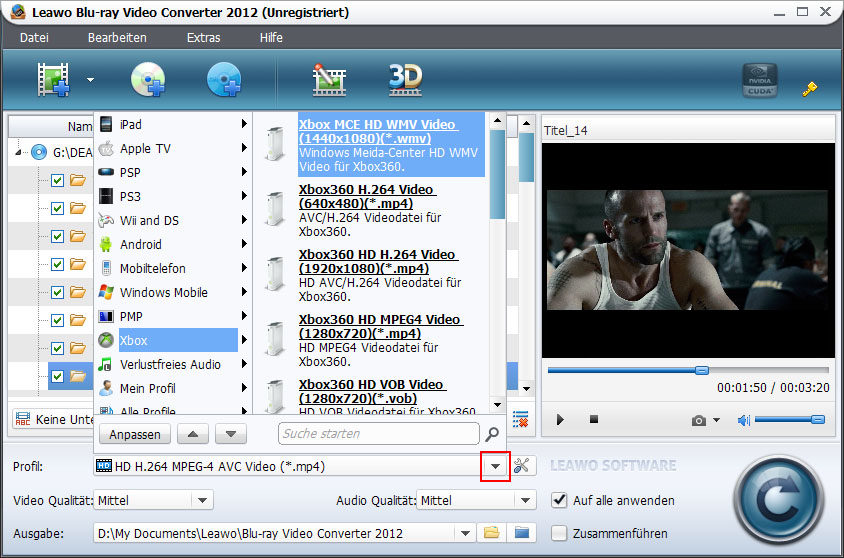The height and width of the screenshot is (558, 844).
Task: Move profile down with the down arrow button
Action: [x=231, y=434]
